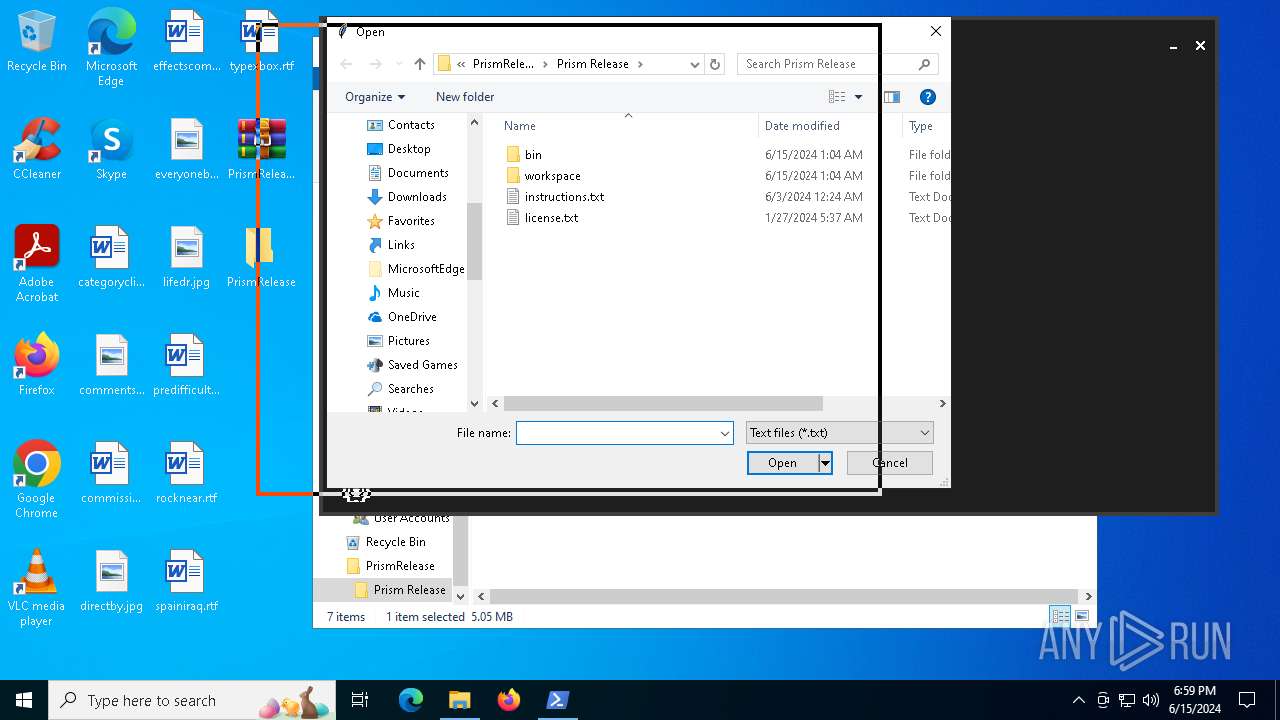
Task: Open PowerShell from the taskbar
Action: coord(558,700)
